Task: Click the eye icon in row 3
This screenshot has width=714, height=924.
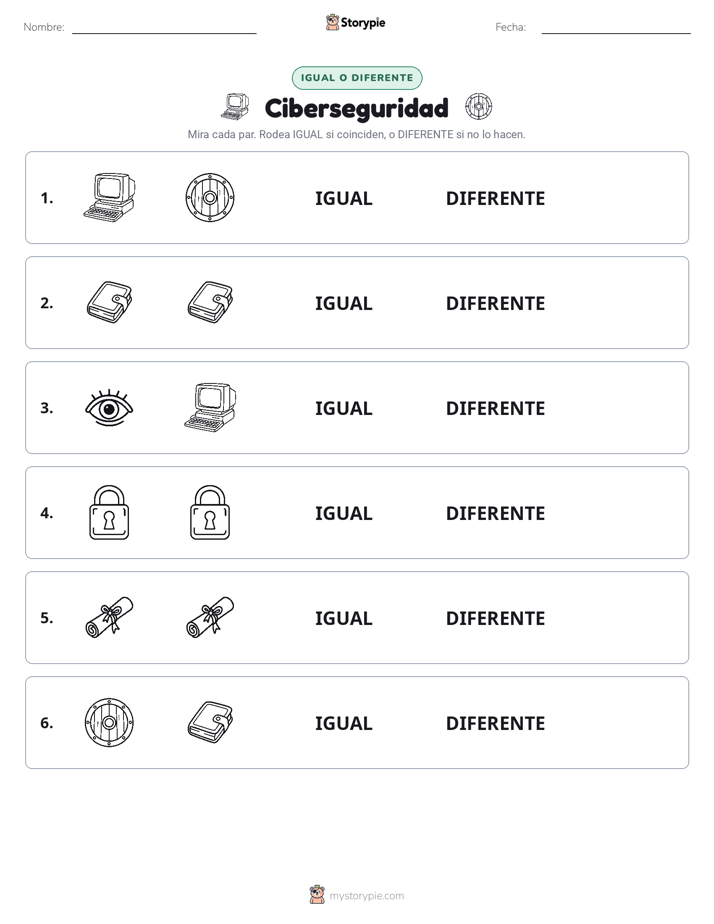Action: [x=109, y=407]
